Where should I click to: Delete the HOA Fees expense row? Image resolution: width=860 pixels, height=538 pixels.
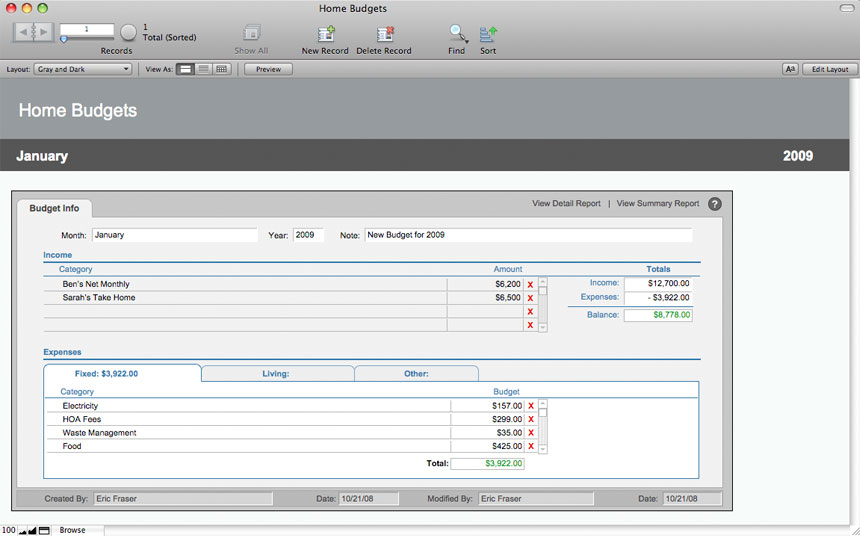(531, 419)
